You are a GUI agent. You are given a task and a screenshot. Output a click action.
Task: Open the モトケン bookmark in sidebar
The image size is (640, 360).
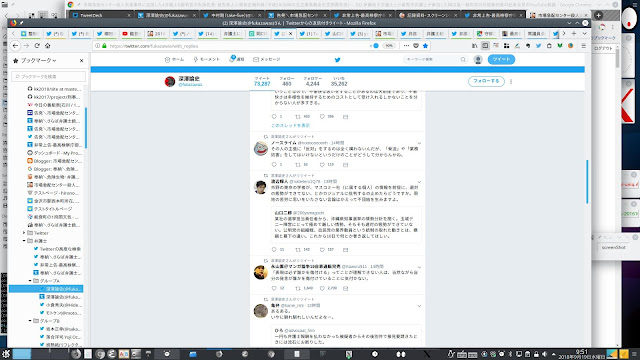pos(60,313)
